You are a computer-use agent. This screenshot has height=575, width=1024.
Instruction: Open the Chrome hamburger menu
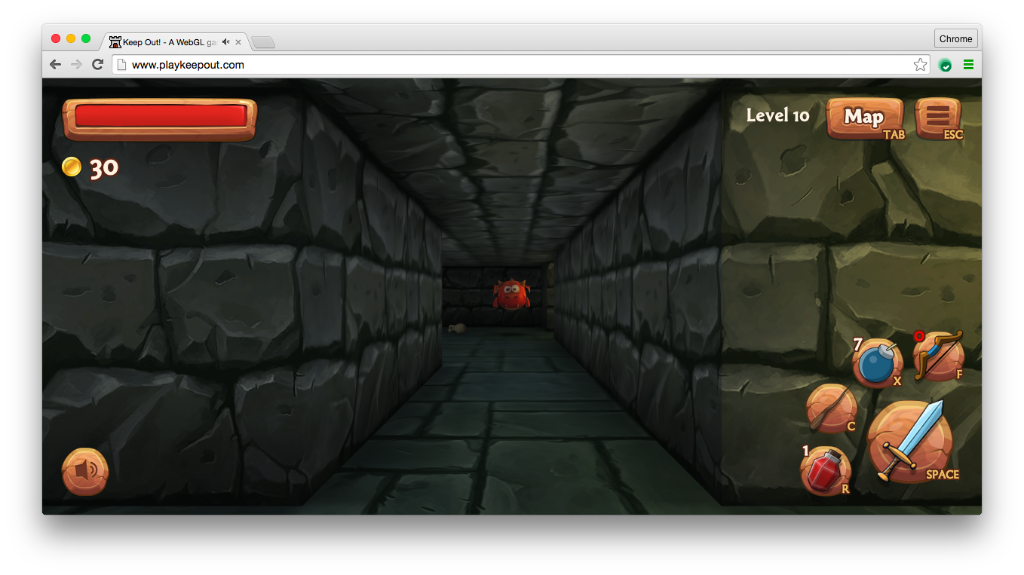[x=968, y=65]
